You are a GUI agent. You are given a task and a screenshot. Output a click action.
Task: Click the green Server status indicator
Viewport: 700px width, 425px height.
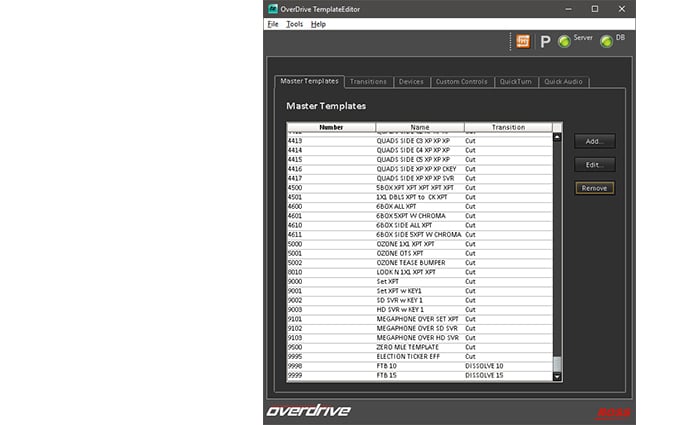(564, 42)
